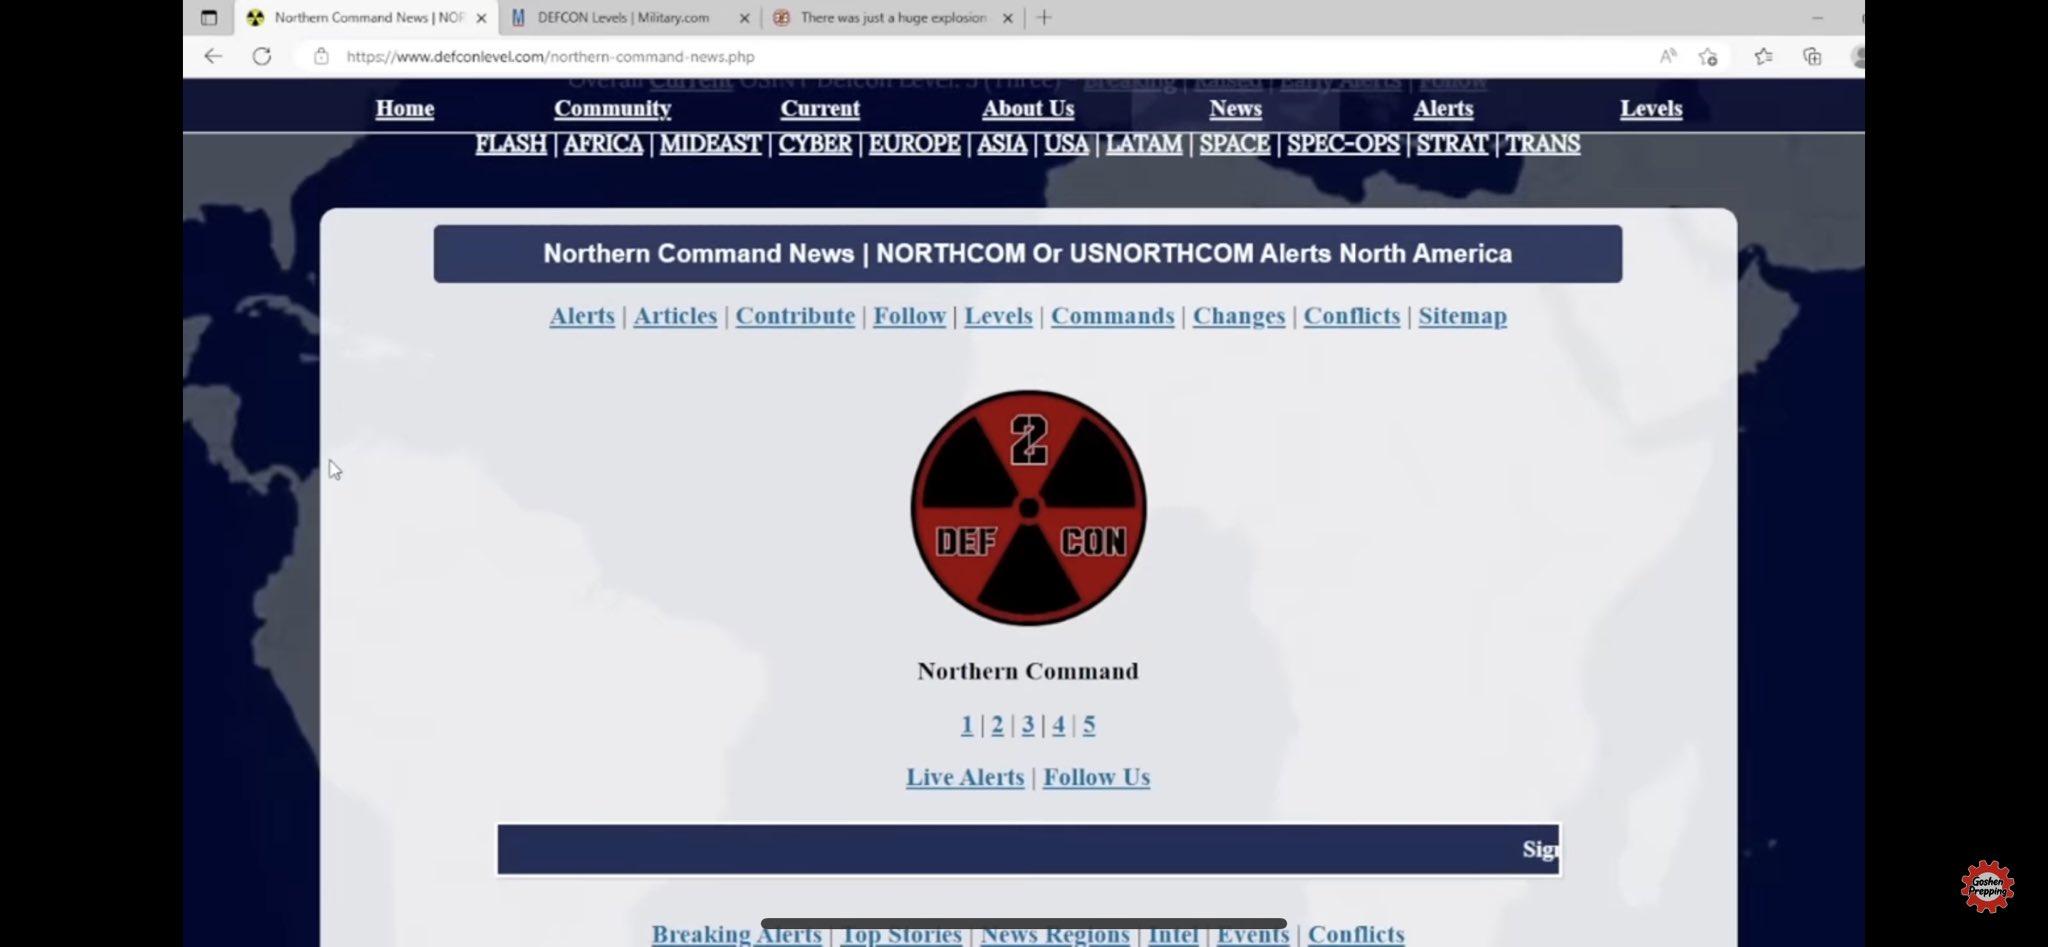This screenshot has height=947, width=2048.
Task: Open the News menu link
Action: point(1235,108)
